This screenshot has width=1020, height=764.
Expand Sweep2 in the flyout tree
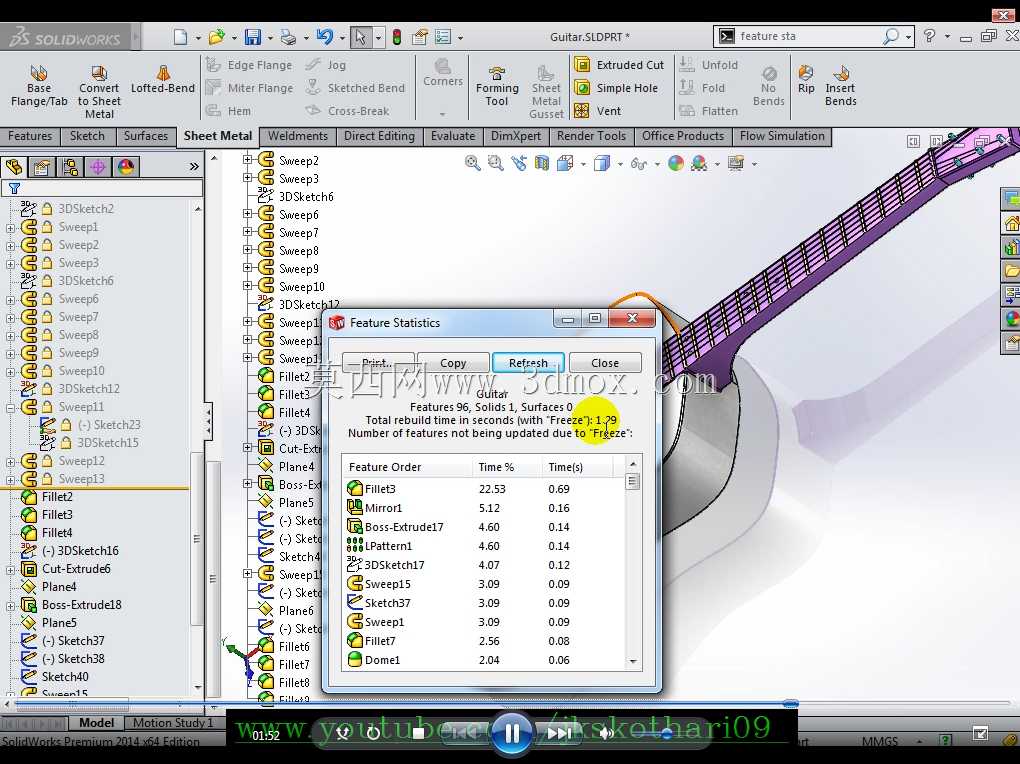[x=247, y=159]
